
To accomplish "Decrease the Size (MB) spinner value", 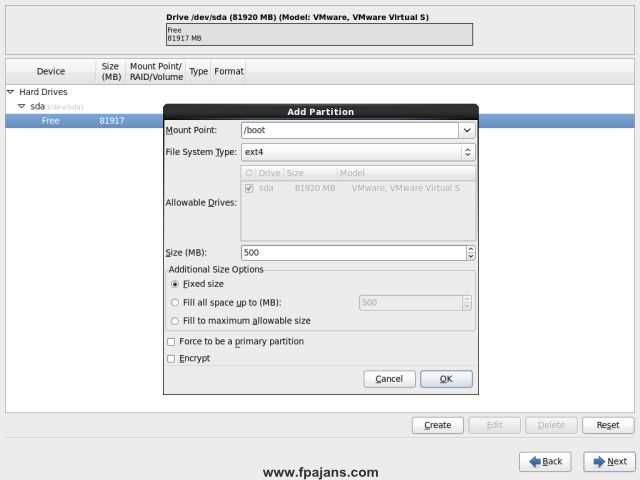I will point(471,256).
